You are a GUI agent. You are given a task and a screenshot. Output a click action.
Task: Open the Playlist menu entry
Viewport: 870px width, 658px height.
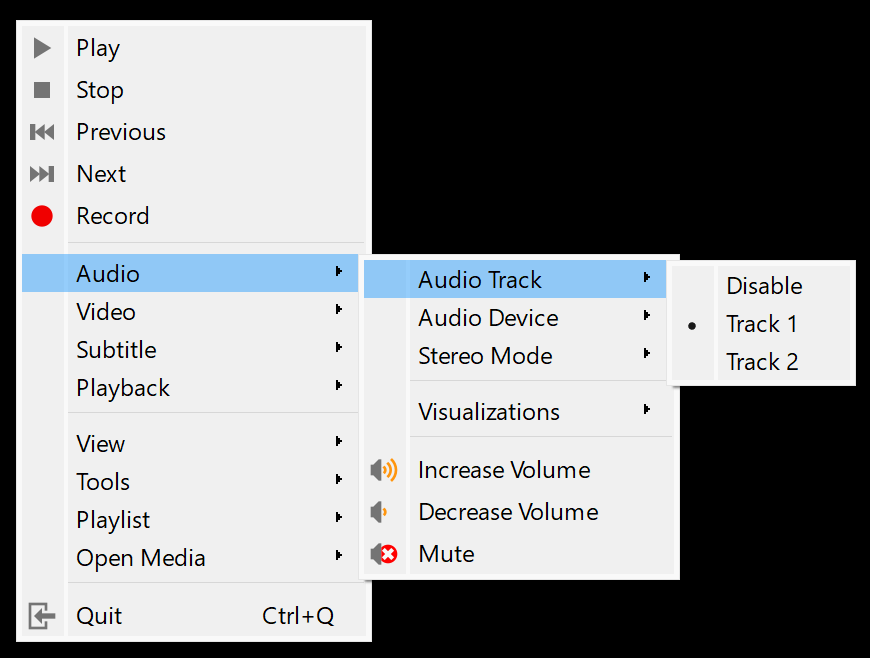click(113, 520)
